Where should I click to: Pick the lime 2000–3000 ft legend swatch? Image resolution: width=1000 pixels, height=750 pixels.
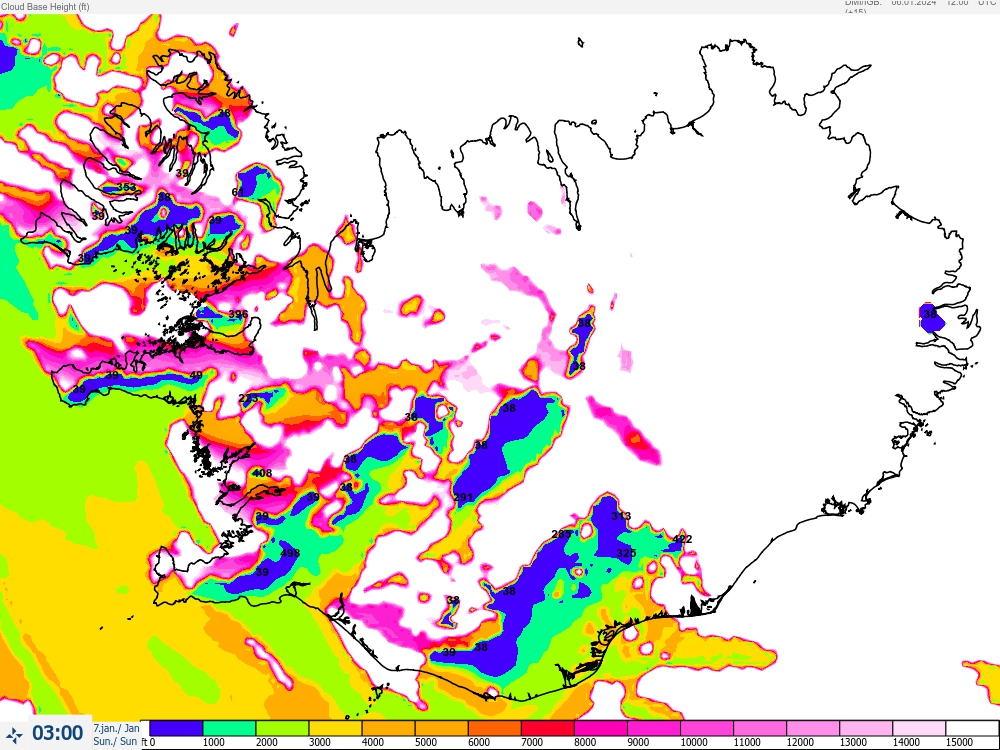282,728
